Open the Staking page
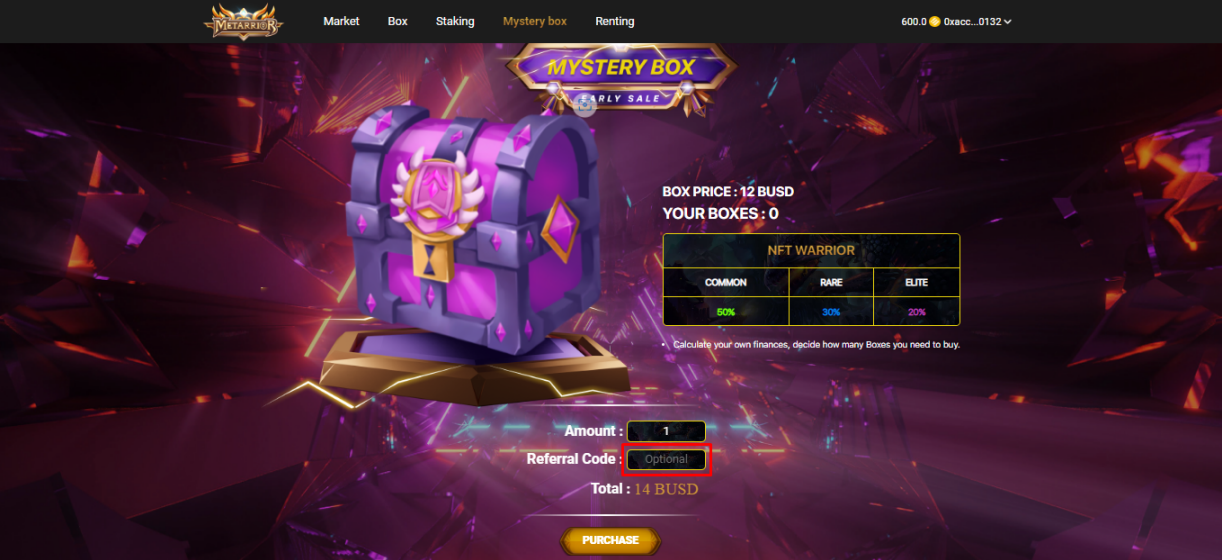The image size is (1222, 560). (455, 21)
